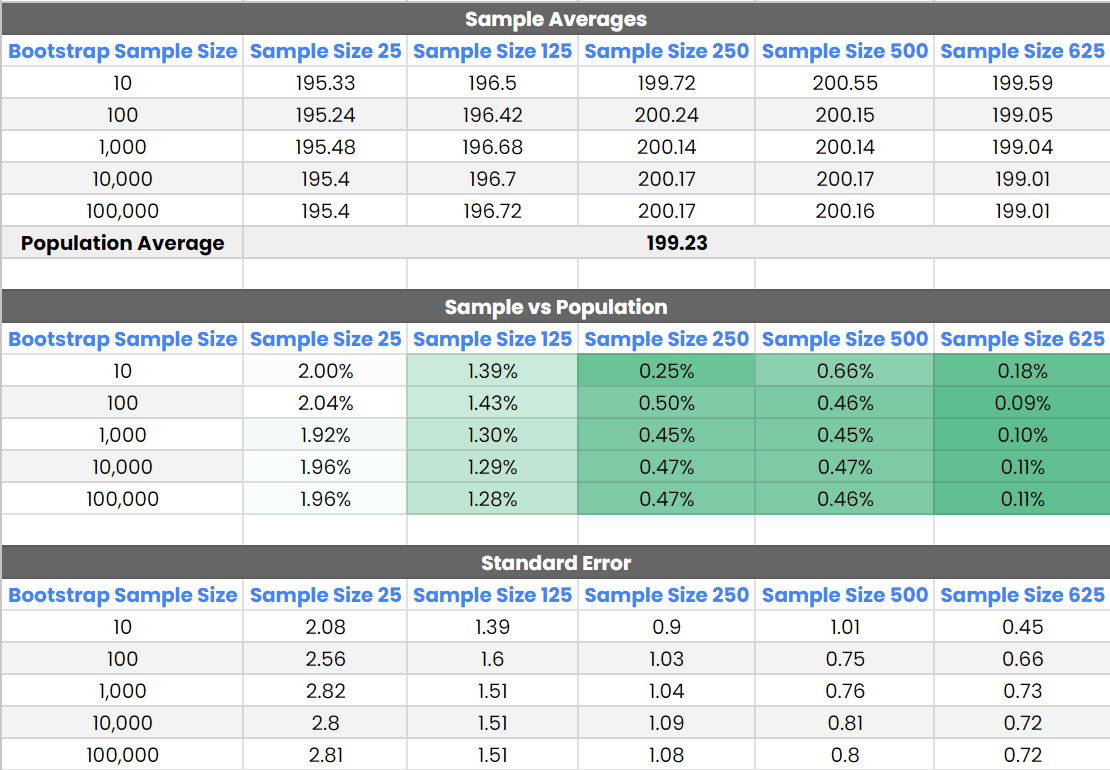Select the 199.23 population average value
Viewport: 1110px width, 770px height.
tap(676, 243)
